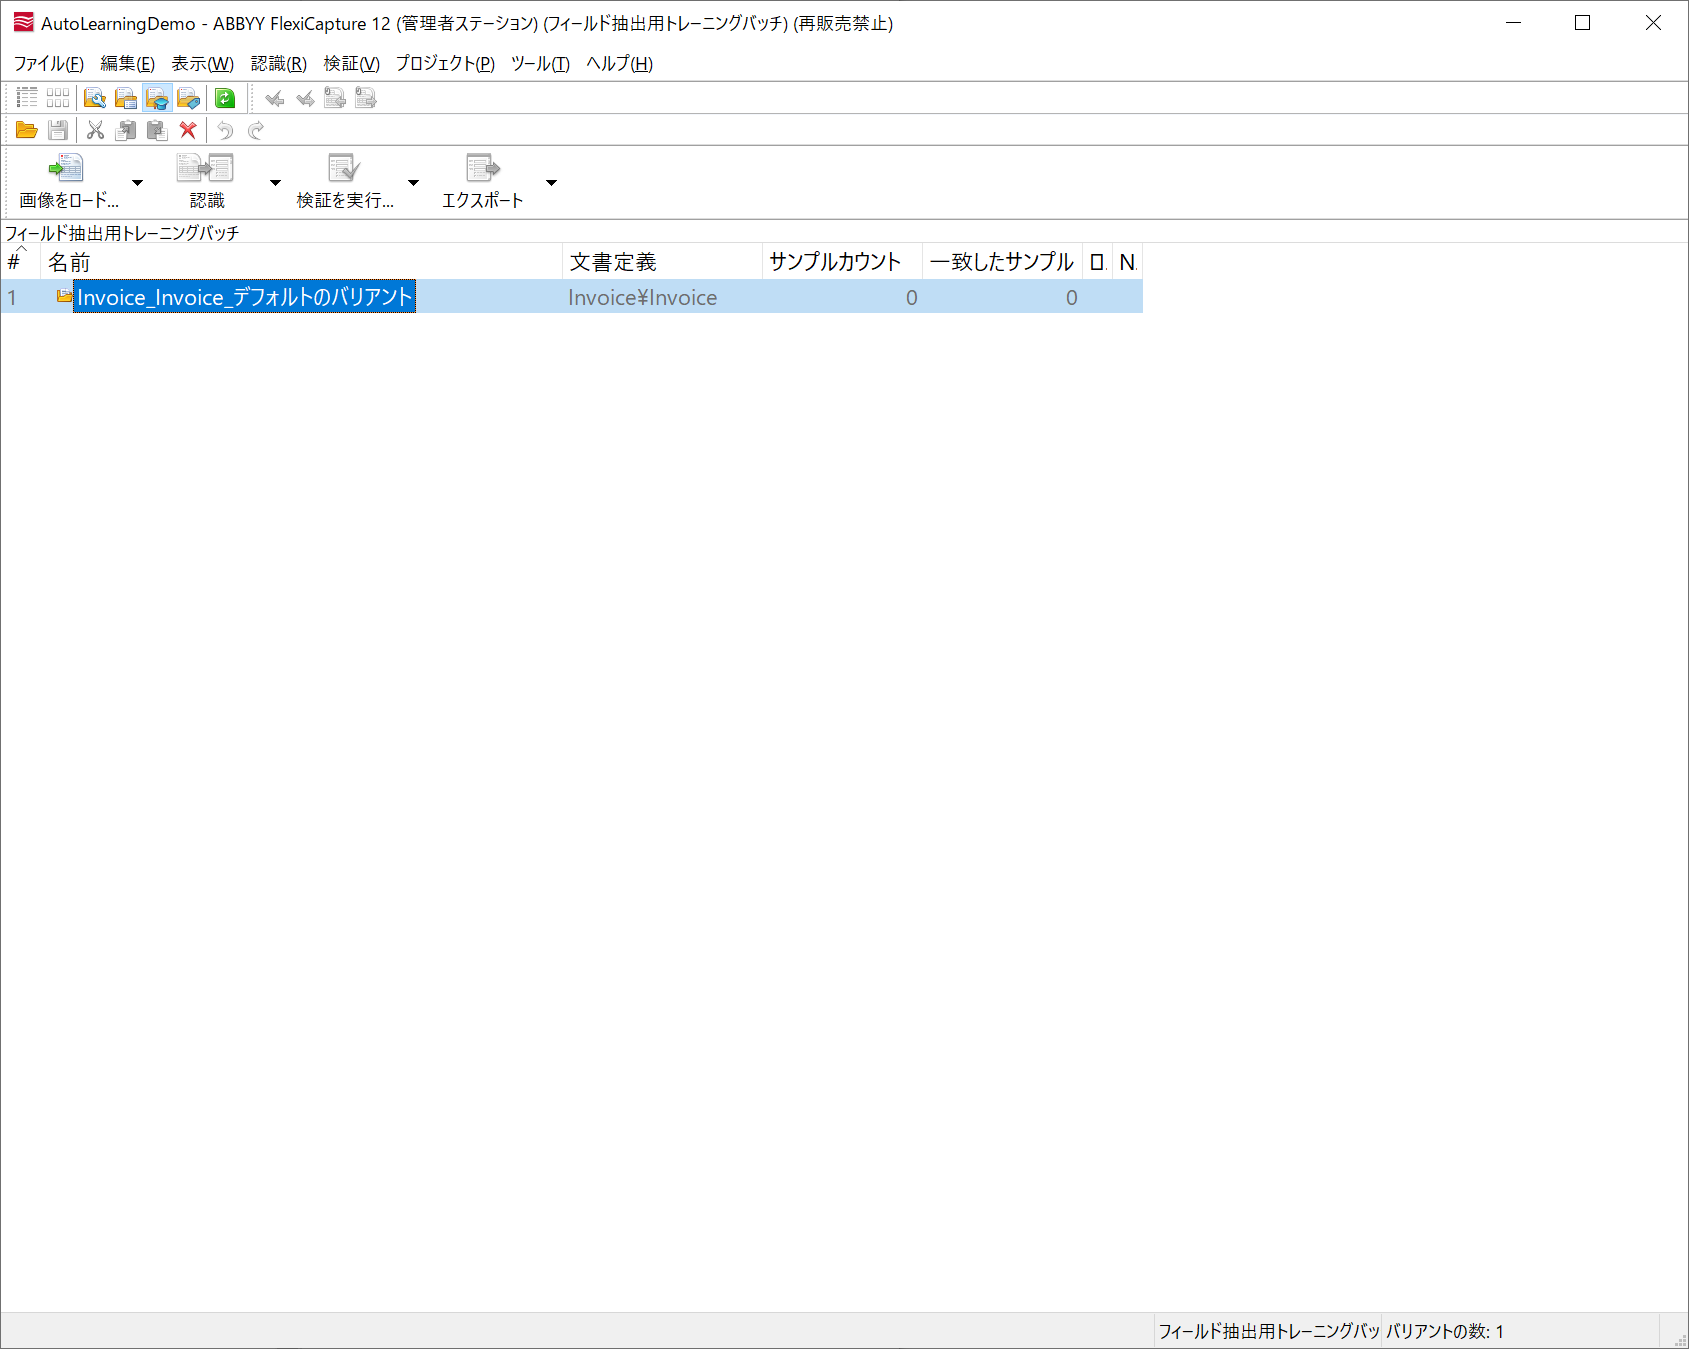Screen dimensions: 1689x1349
Task: Click 認識 recognize button
Action: (206, 182)
